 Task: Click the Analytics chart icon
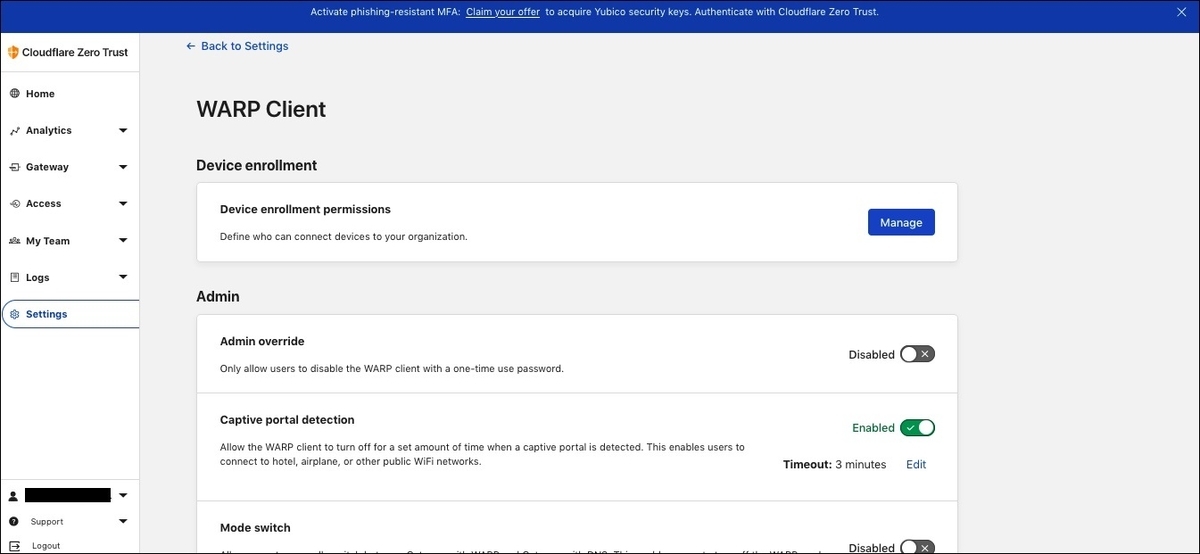pos(14,131)
